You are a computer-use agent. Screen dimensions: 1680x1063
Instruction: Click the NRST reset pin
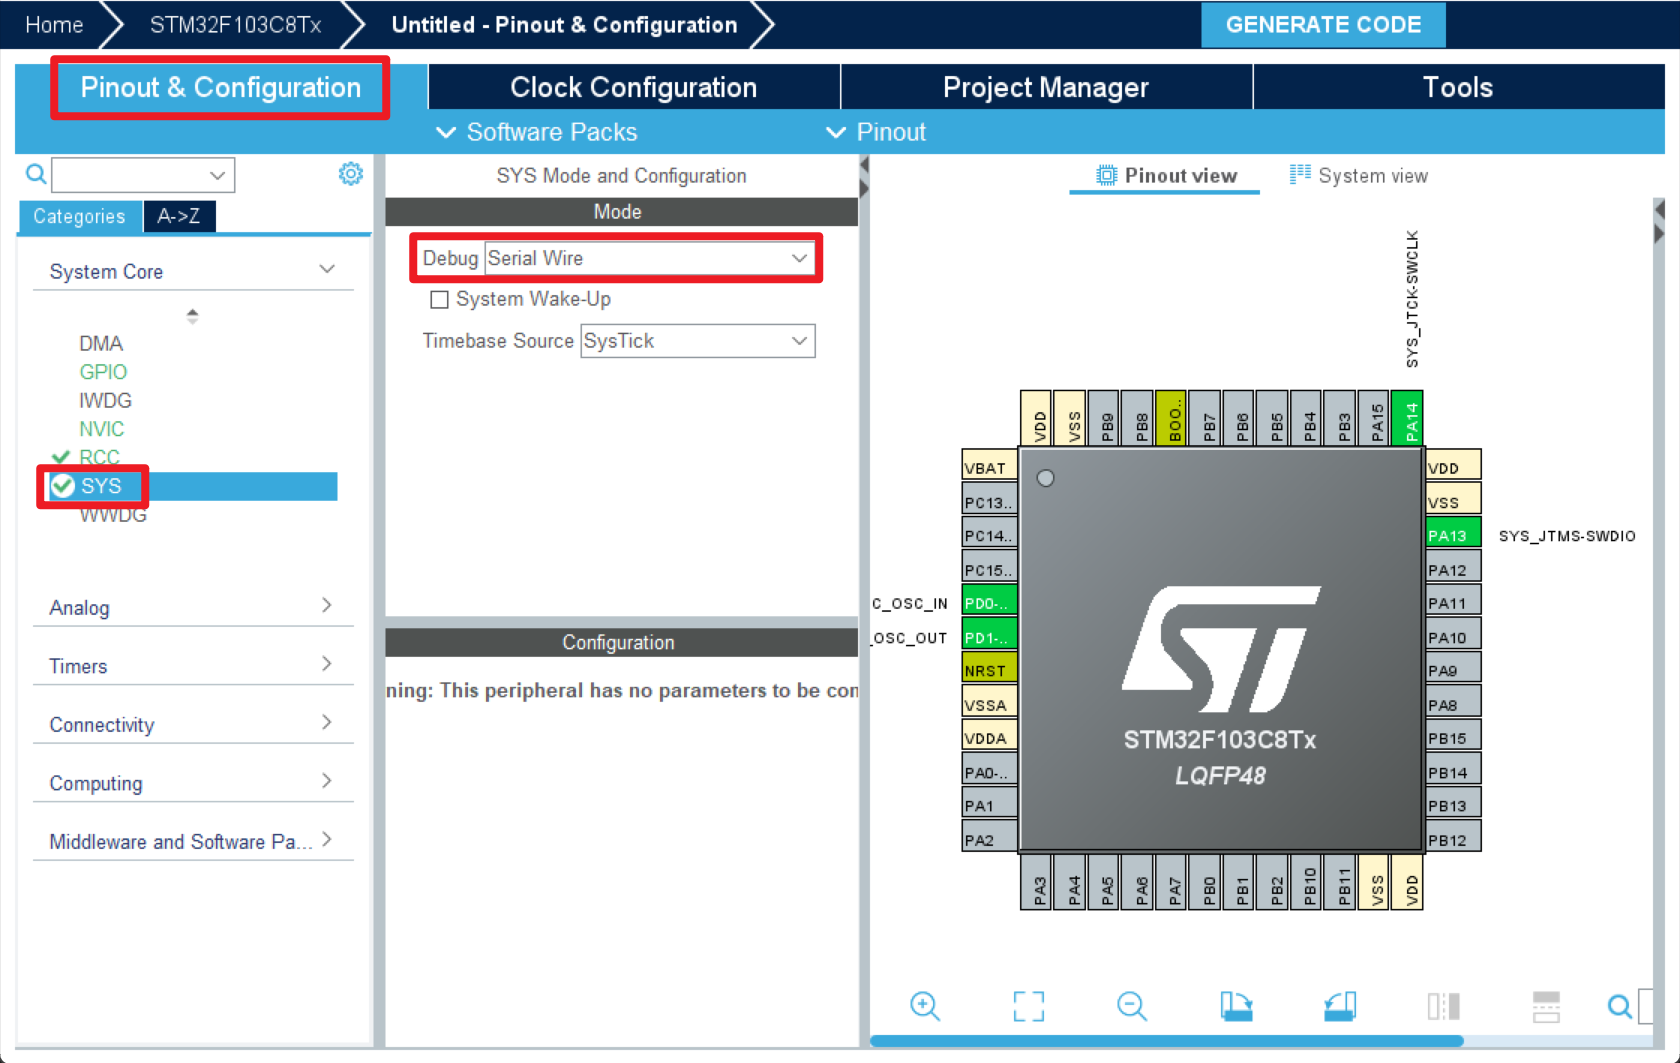pos(989,670)
